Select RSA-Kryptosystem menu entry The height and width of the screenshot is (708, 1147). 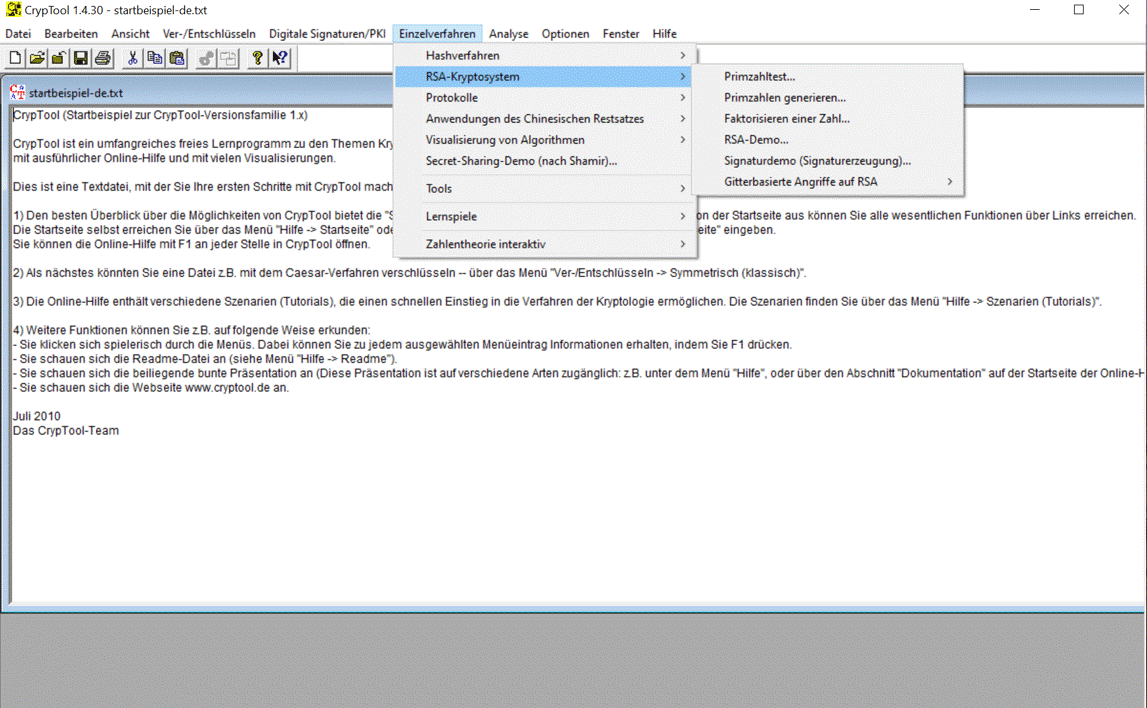click(x=546, y=77)
